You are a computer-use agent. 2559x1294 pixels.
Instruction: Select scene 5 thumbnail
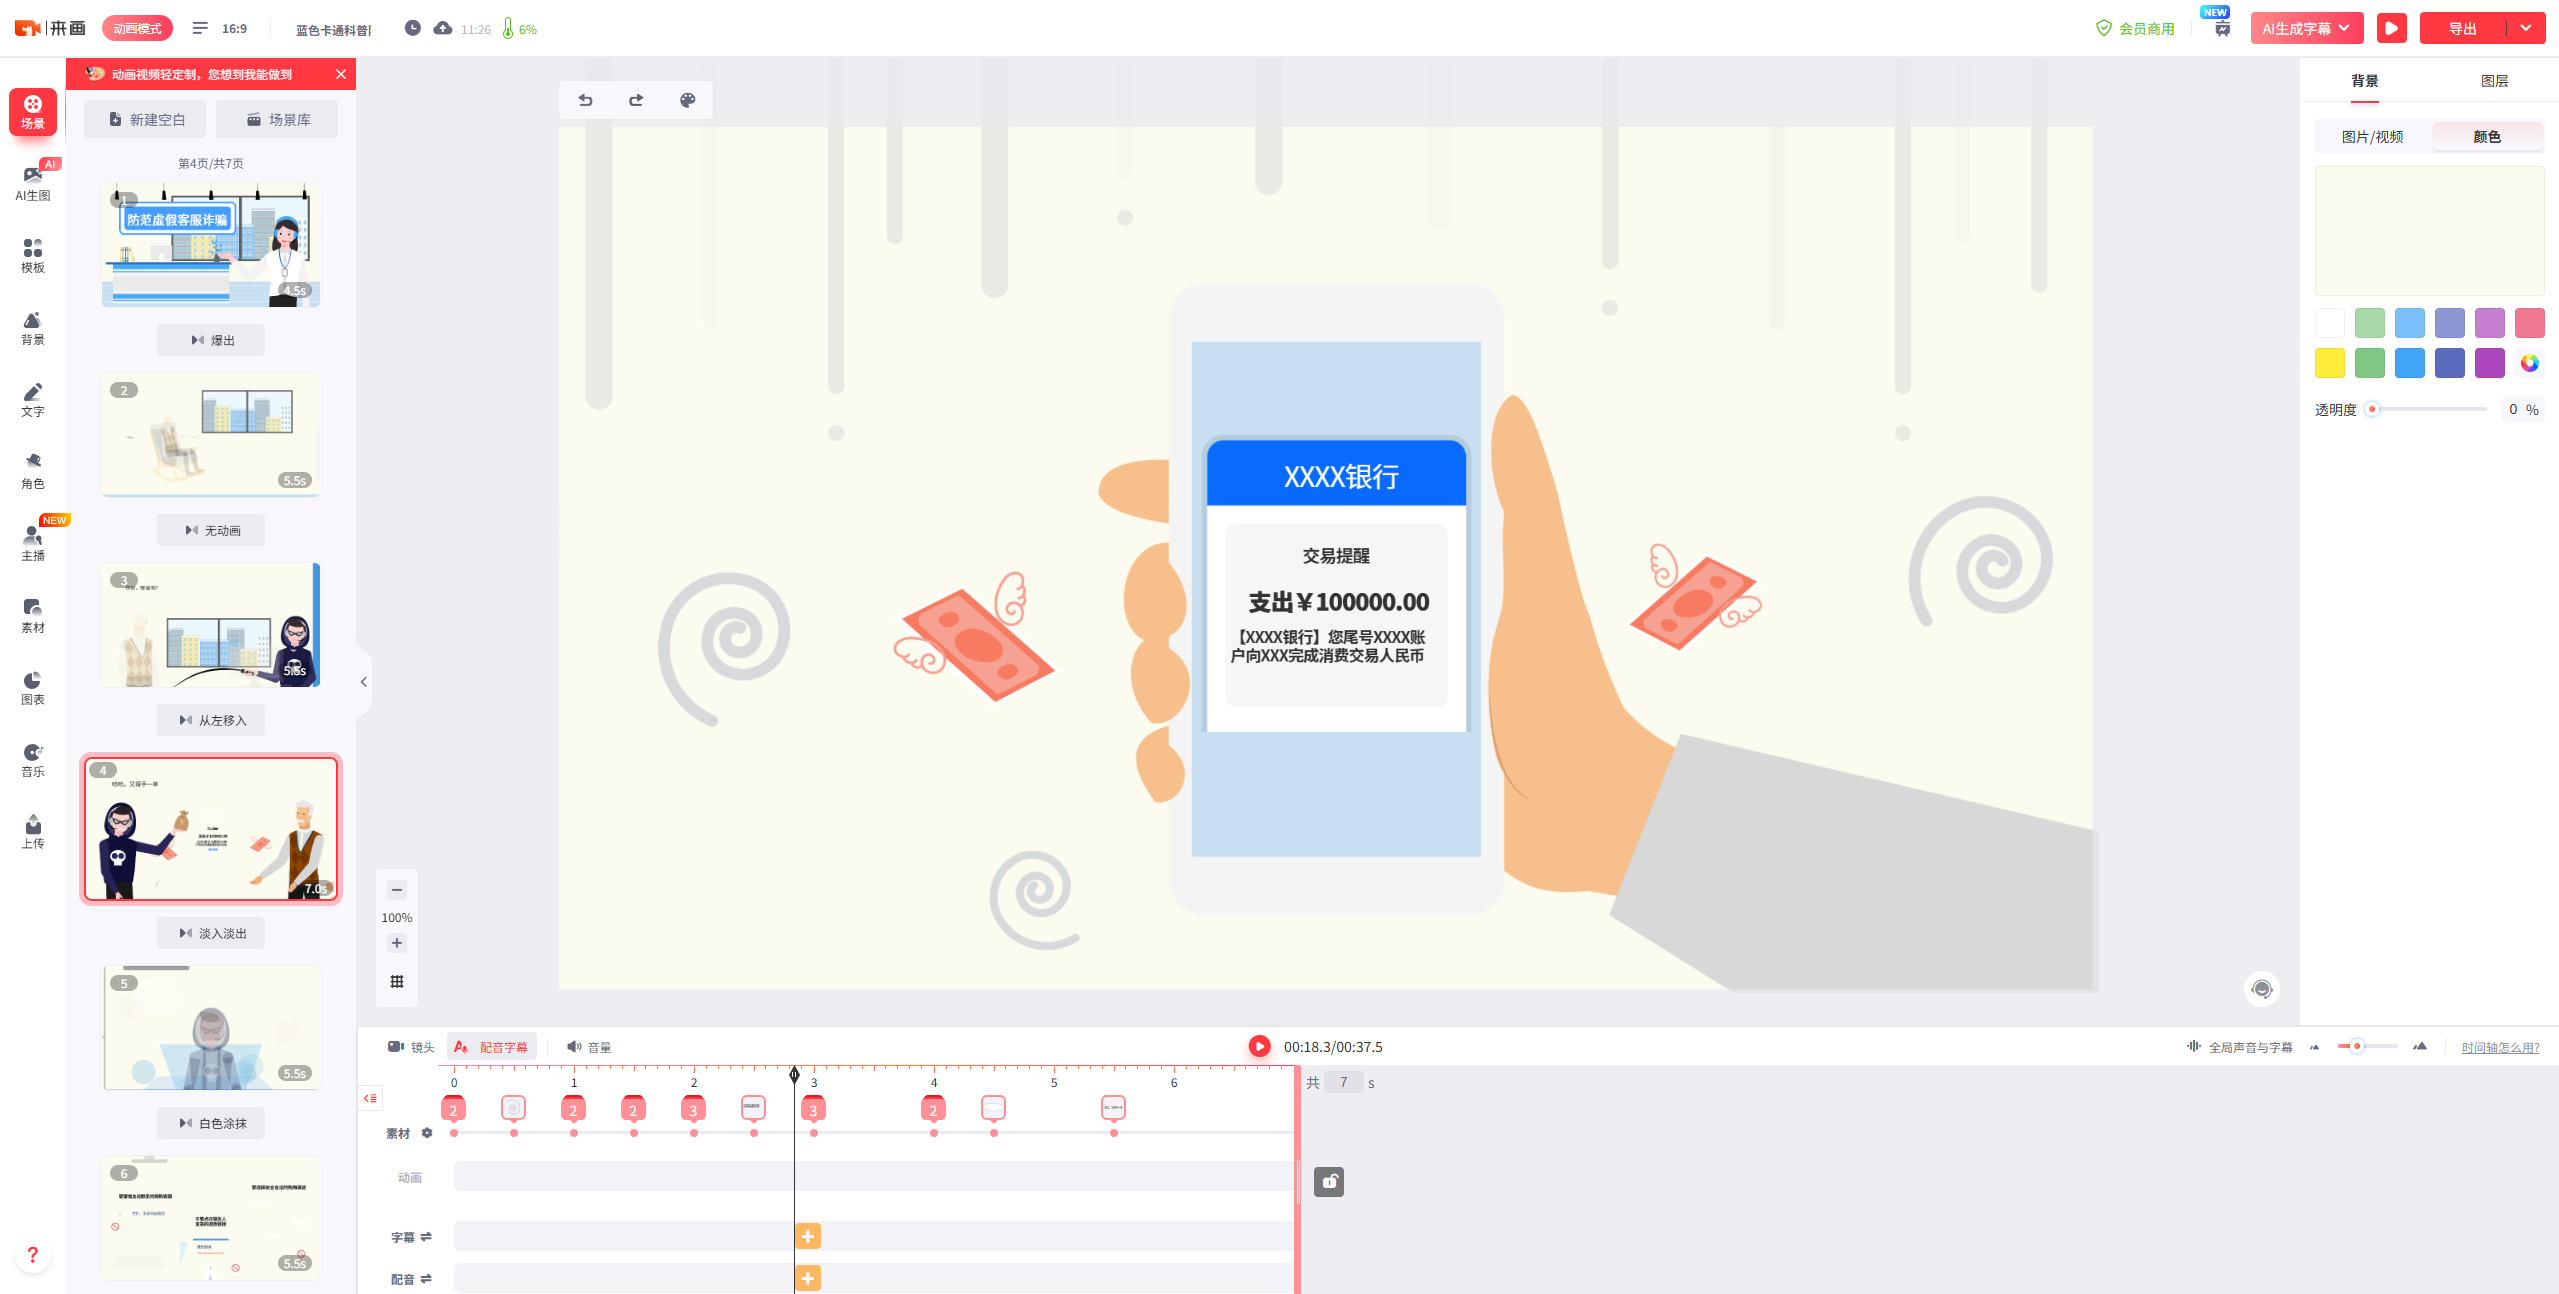(211, 1027)
